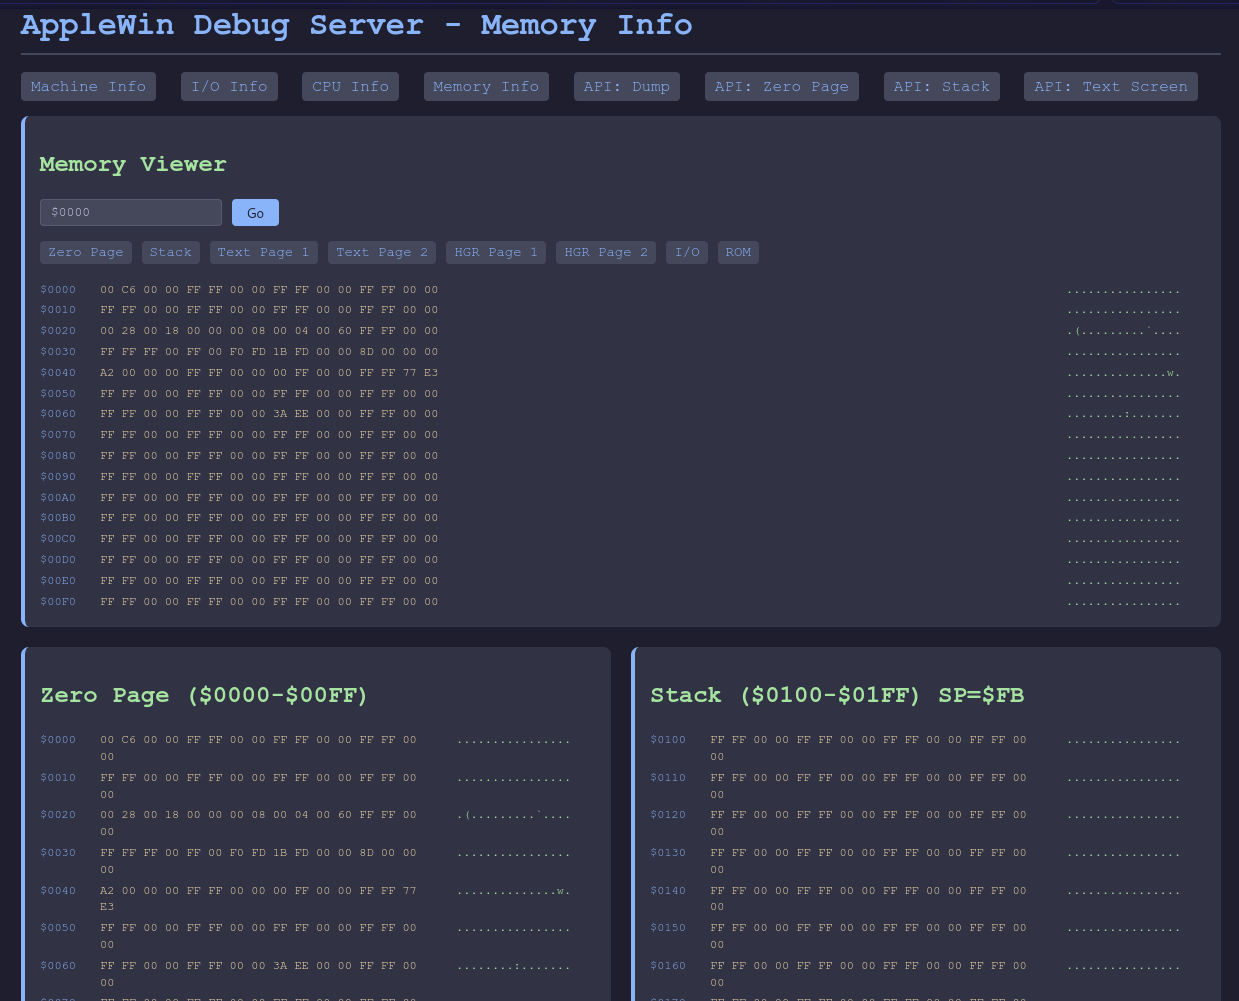Open the API: Stack link
This screenshot has width=1239, height=1001.
point(941,87)
